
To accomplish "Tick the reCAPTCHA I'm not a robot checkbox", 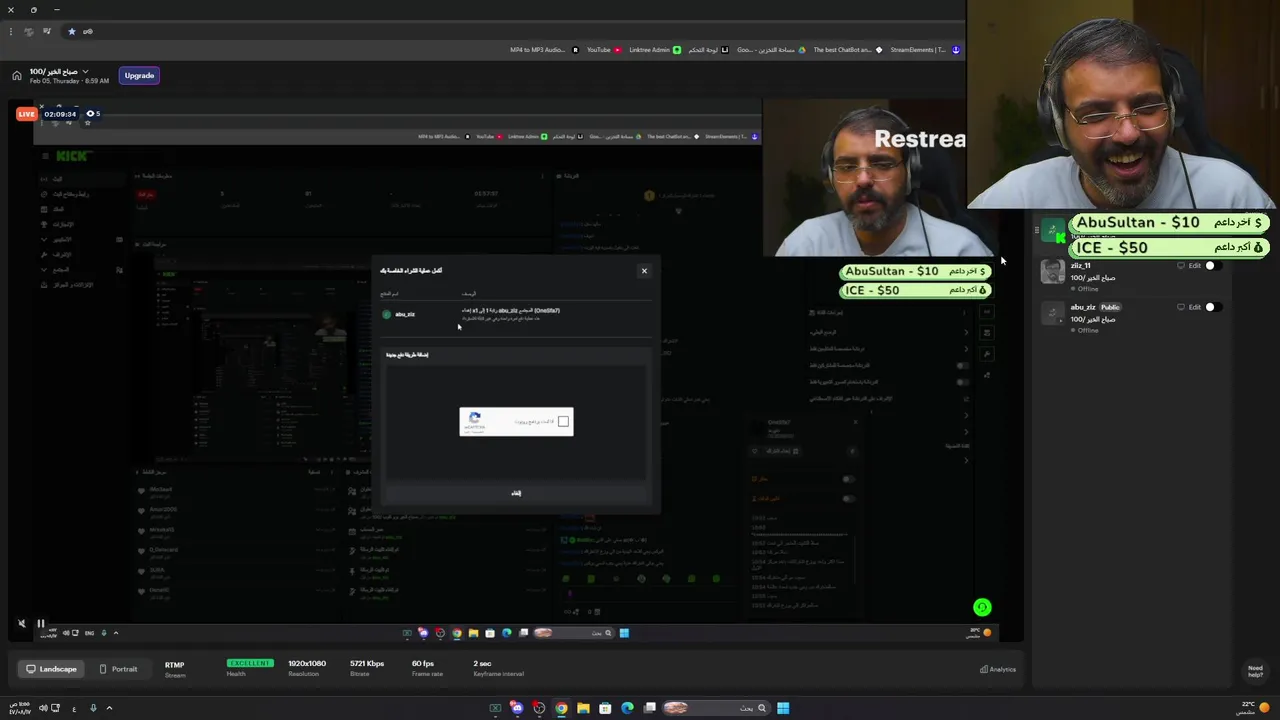I will 563,422.
